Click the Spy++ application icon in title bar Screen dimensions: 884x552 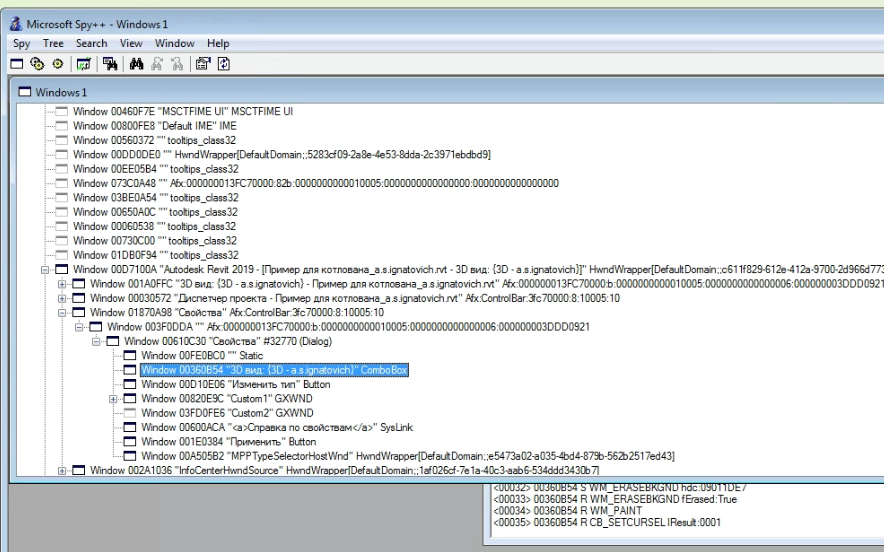[16, 24]
